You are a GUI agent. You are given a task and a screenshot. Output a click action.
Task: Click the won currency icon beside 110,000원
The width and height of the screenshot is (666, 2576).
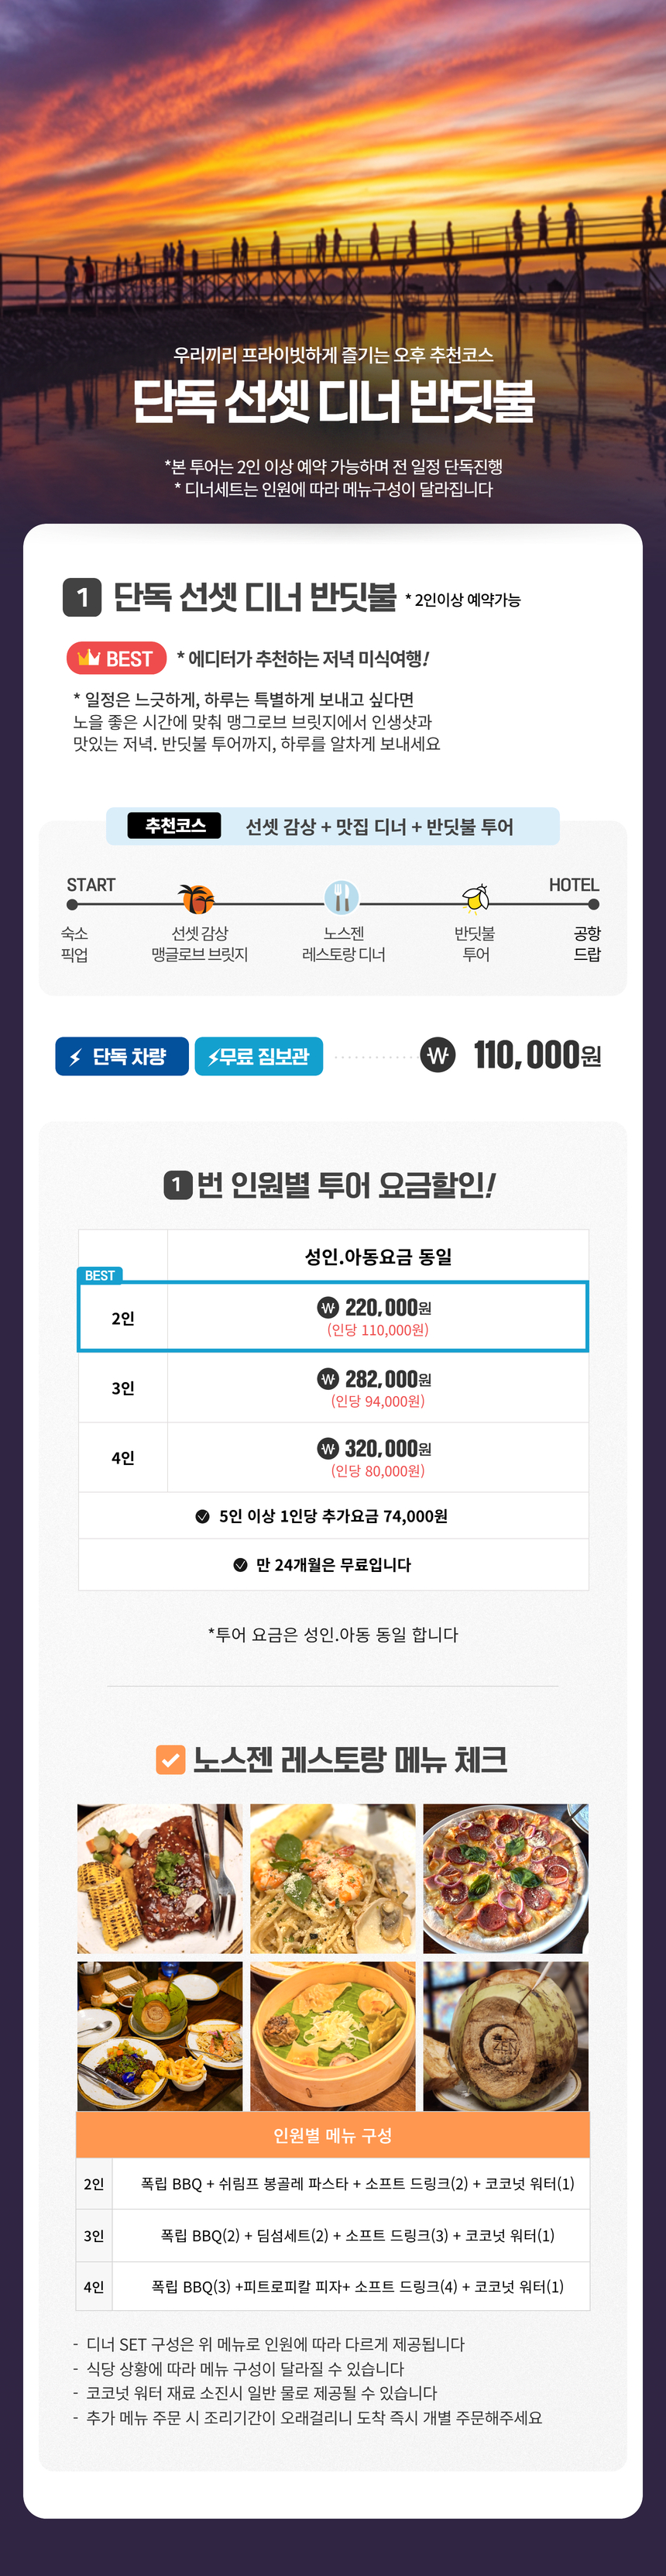click(x=437, y=1055)
